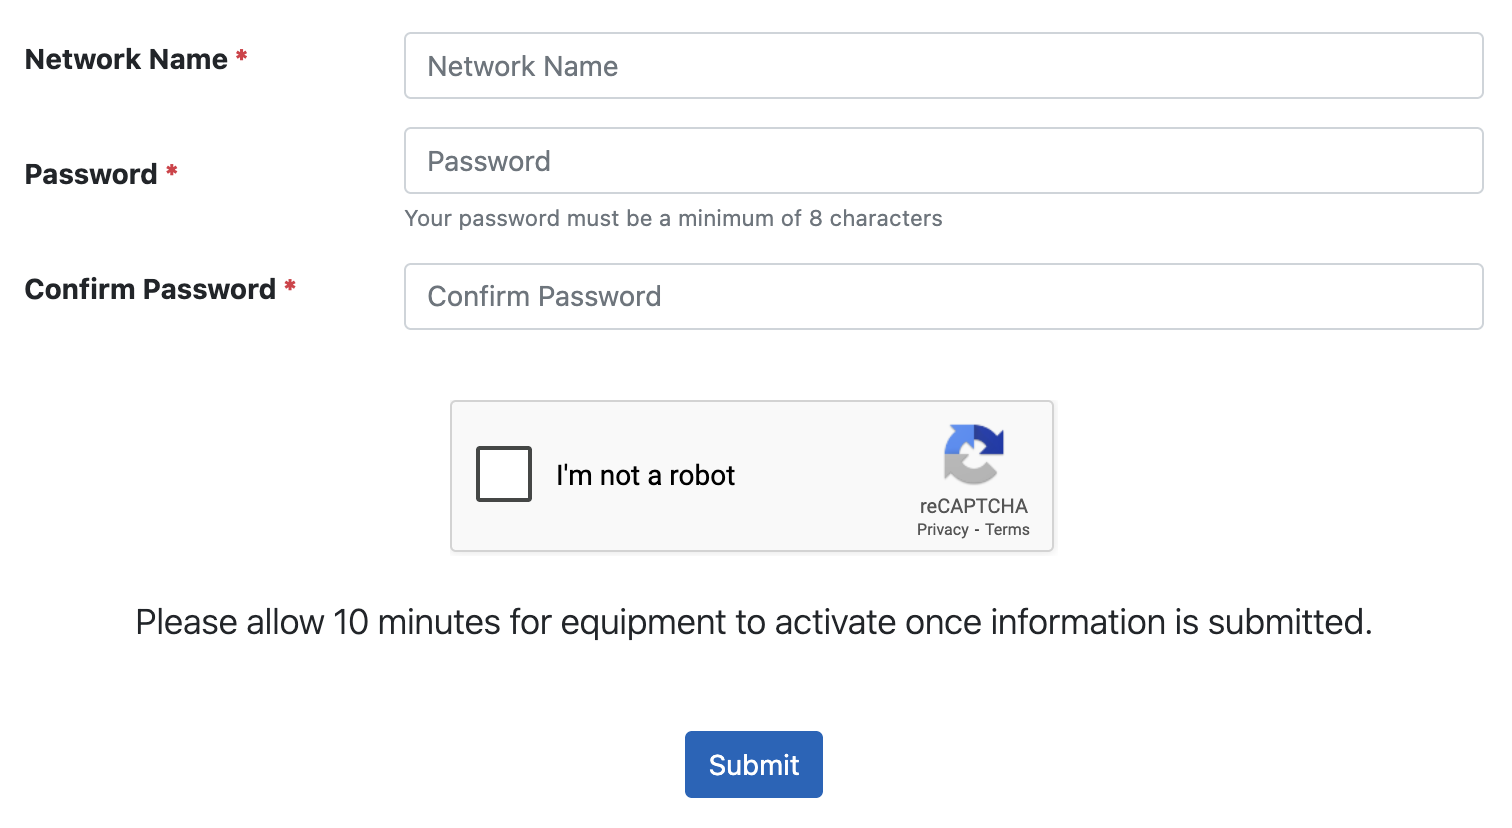
Task: Check the I'm not a robot checkbox
Action: point(503,474)
